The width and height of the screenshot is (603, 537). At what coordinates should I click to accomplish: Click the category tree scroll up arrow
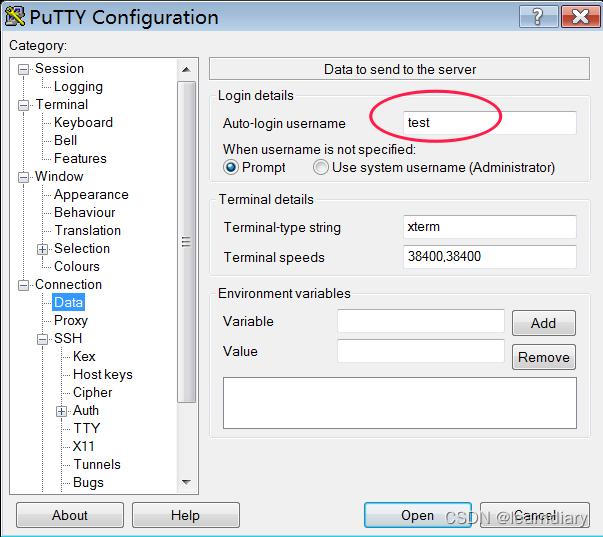[187, 70]
